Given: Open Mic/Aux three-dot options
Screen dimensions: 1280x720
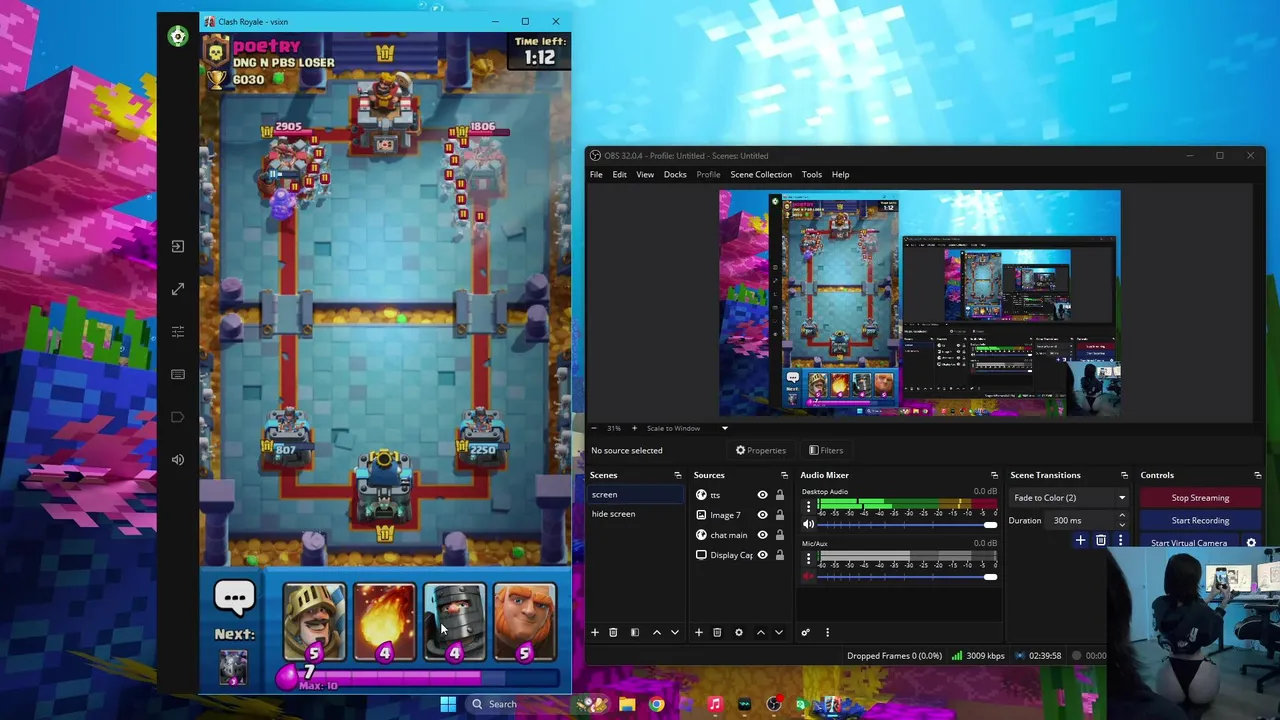Looking at the screenshot, I should (x=809, y=558).
